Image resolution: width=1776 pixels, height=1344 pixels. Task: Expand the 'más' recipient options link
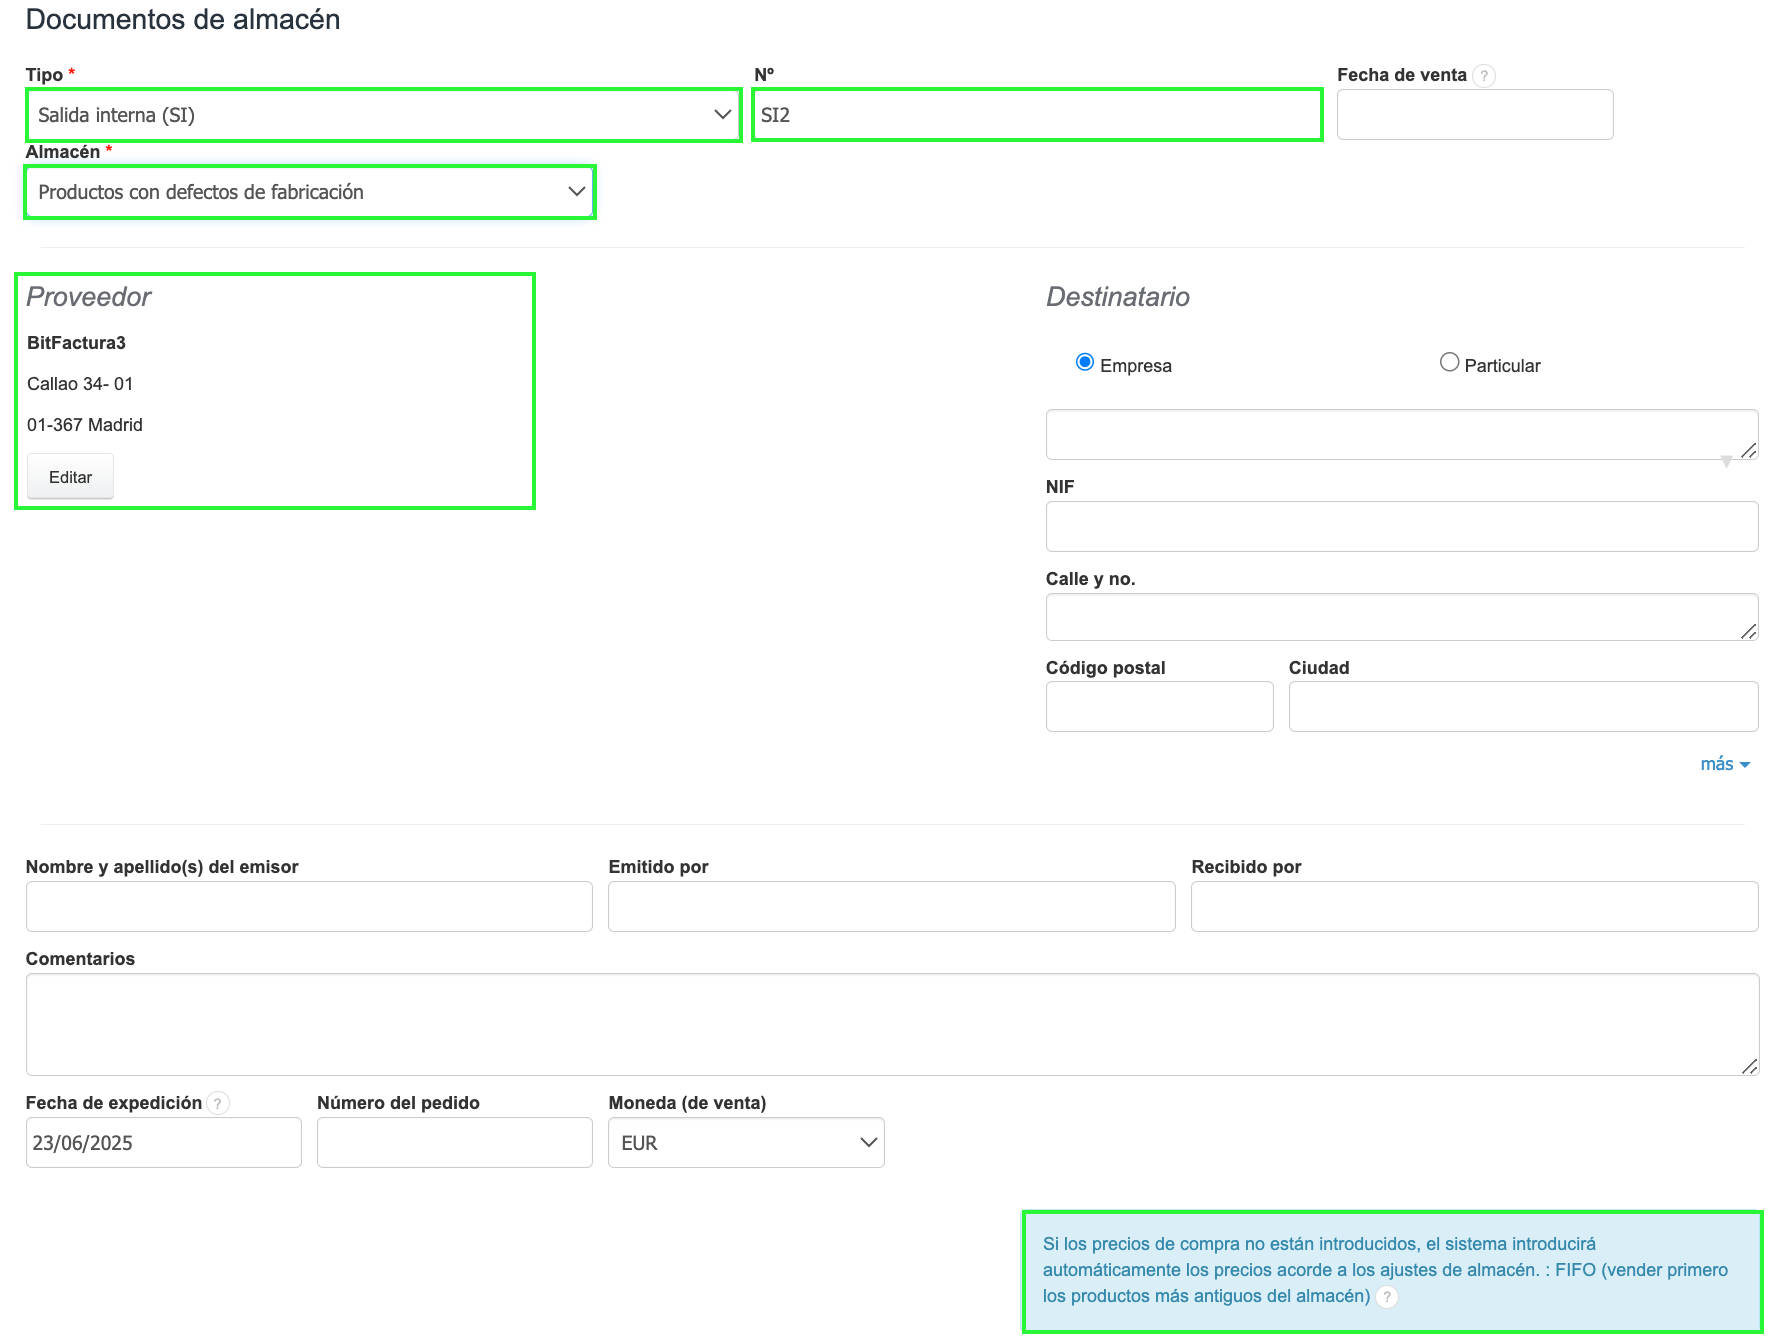coord(1724,764)
